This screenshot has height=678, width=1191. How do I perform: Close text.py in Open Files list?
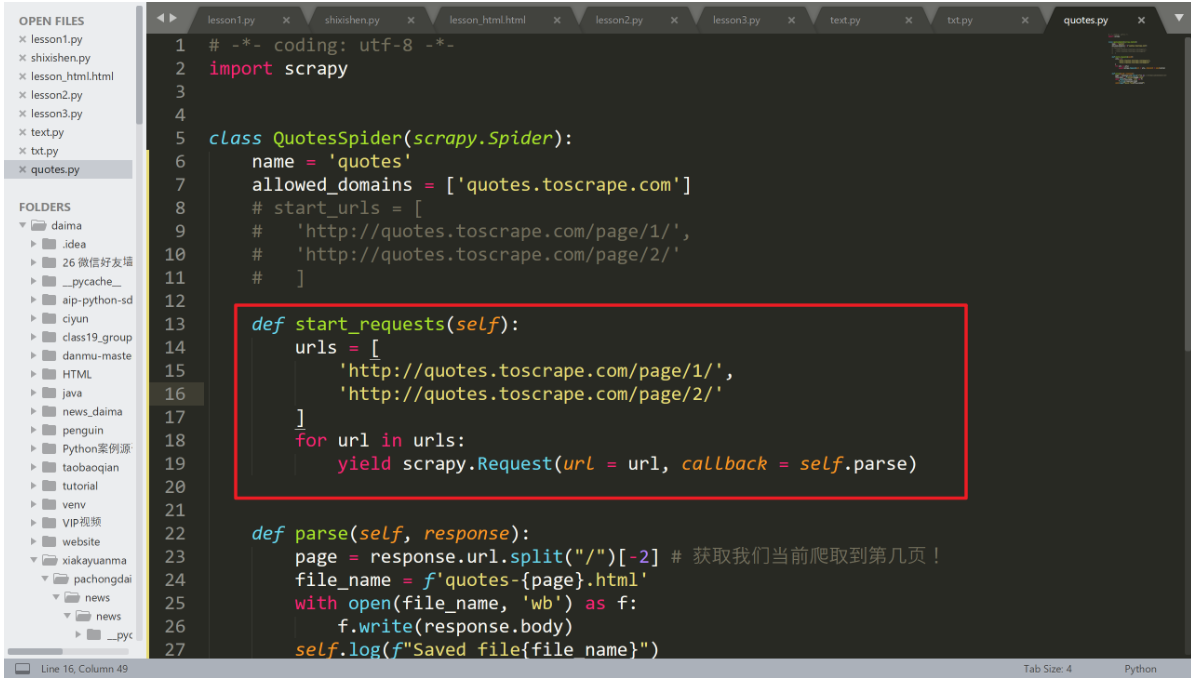(x=22, y=132)
